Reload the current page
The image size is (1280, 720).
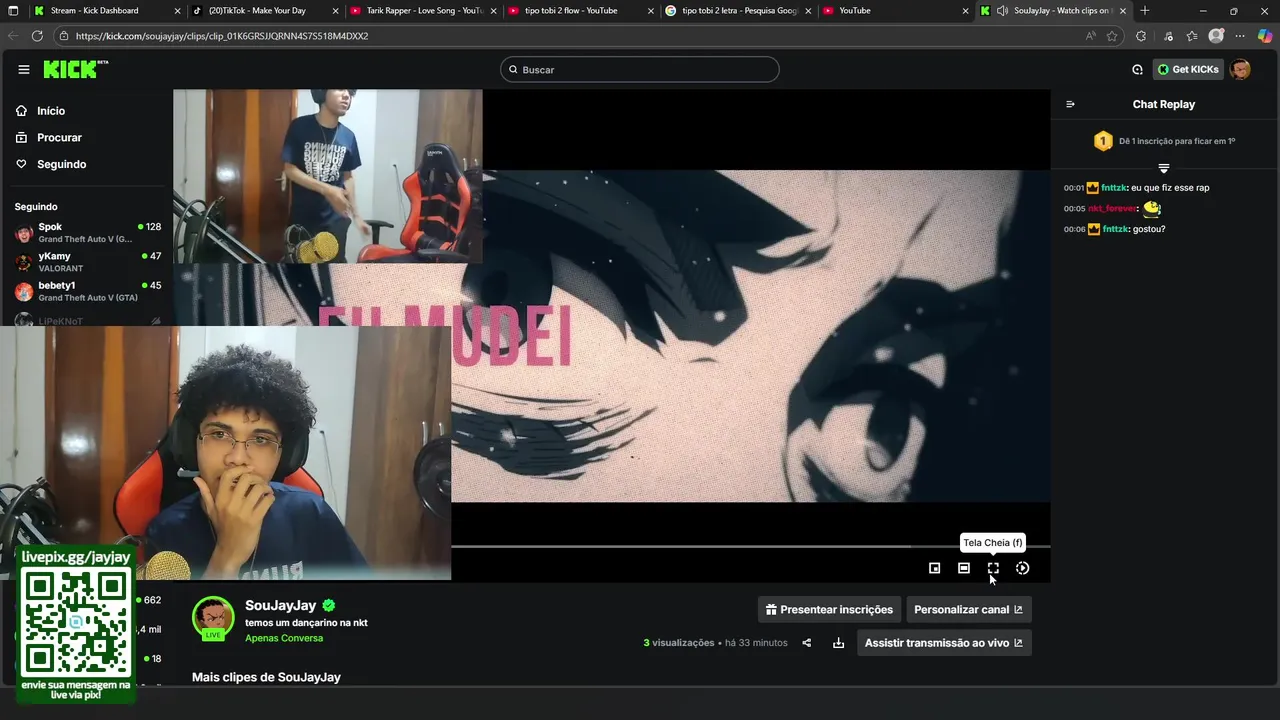(37, 36)
